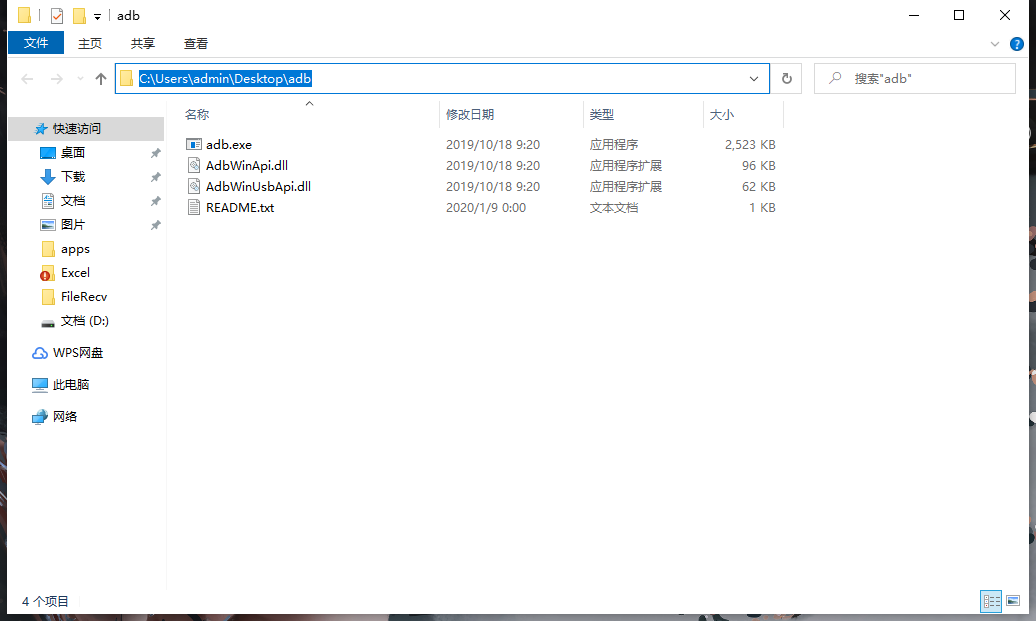Open the Quick Access Toolbar customize dropdown
Viewport: 1036px width, 621px height.
[96, 15]
